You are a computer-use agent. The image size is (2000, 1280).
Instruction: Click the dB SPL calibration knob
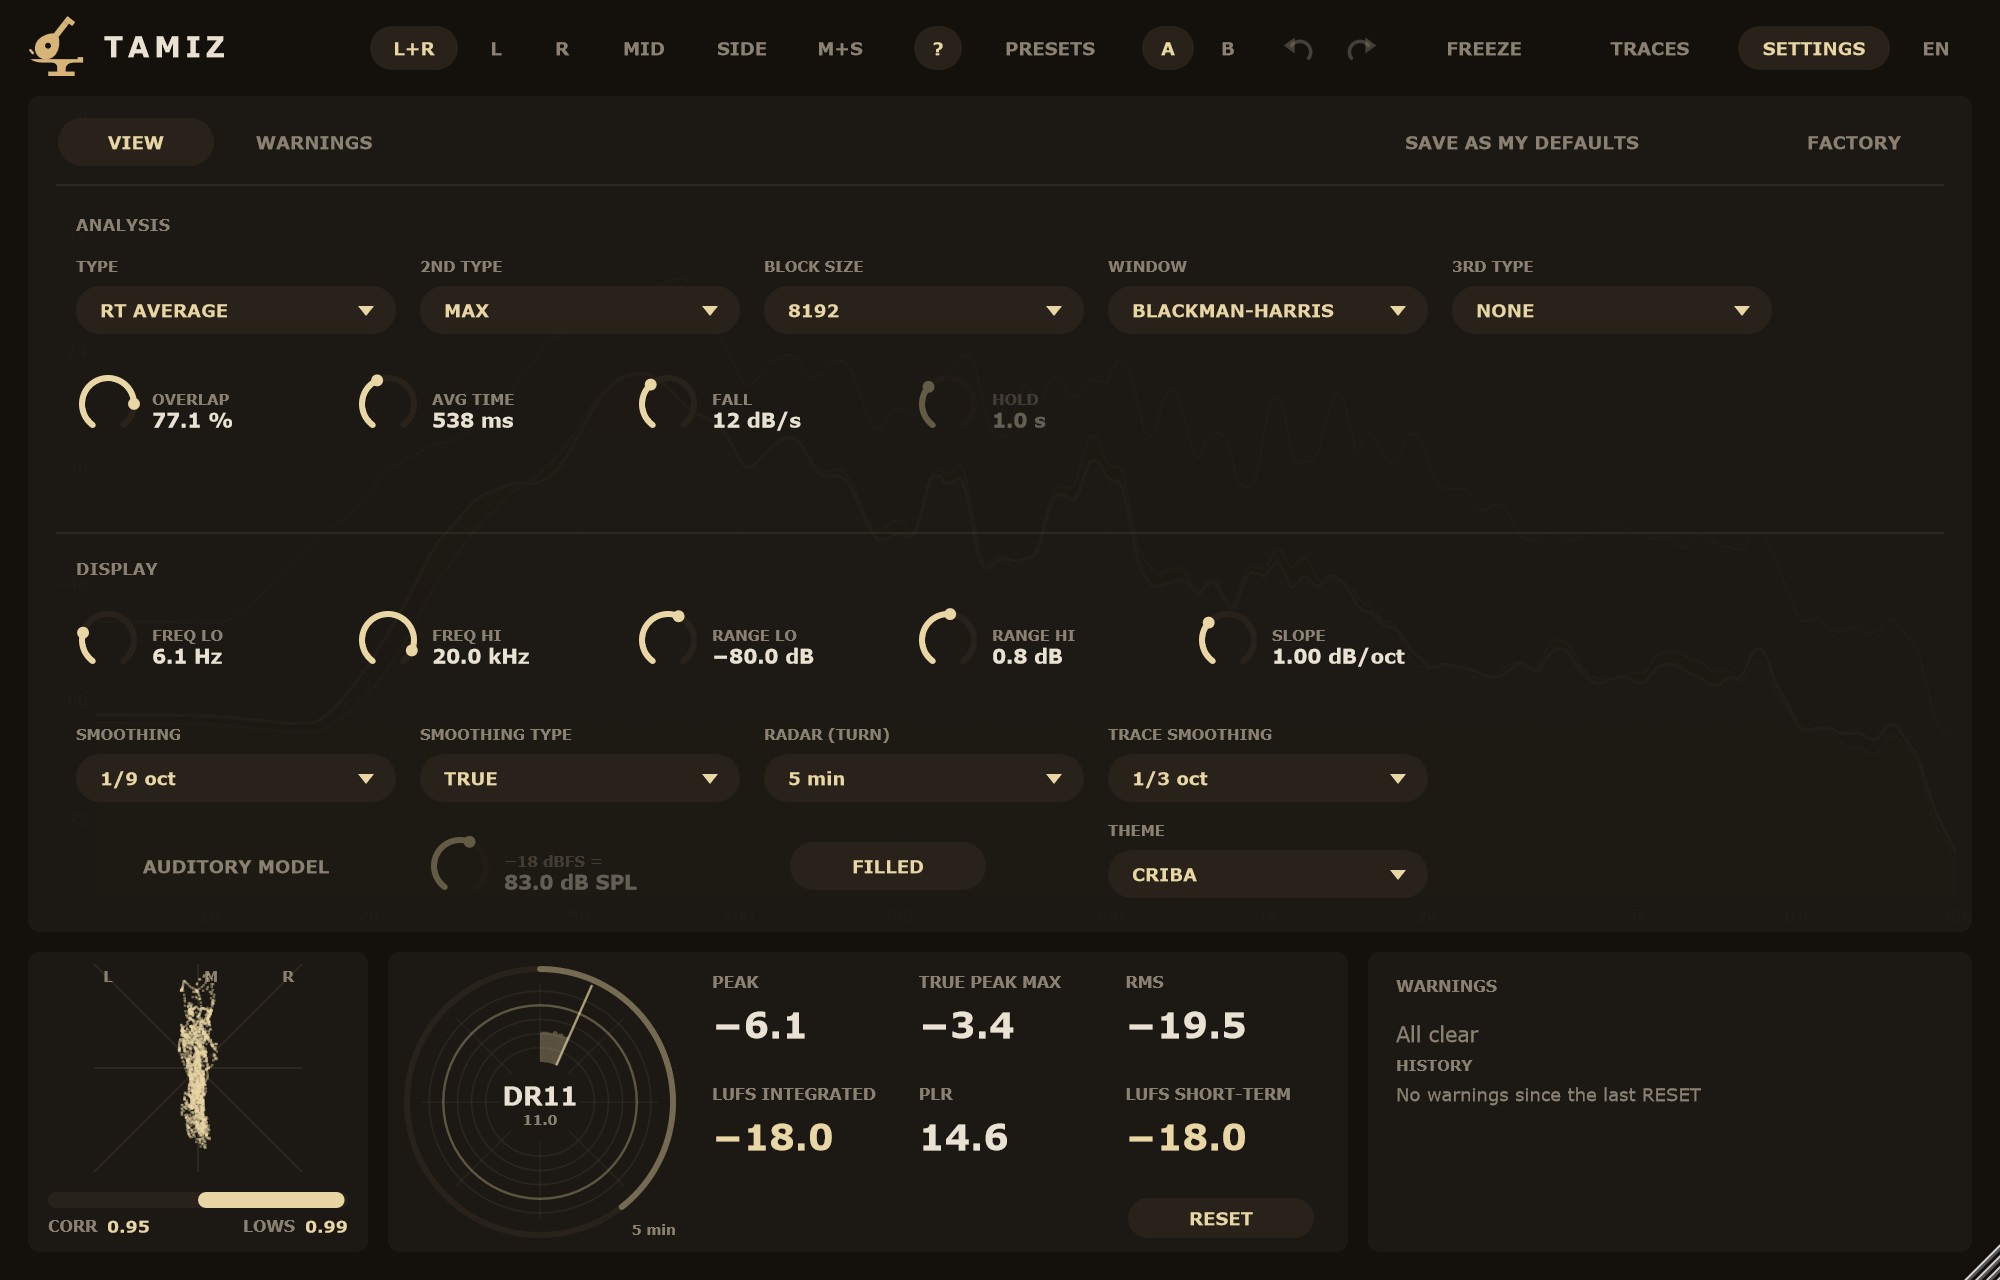460,866
